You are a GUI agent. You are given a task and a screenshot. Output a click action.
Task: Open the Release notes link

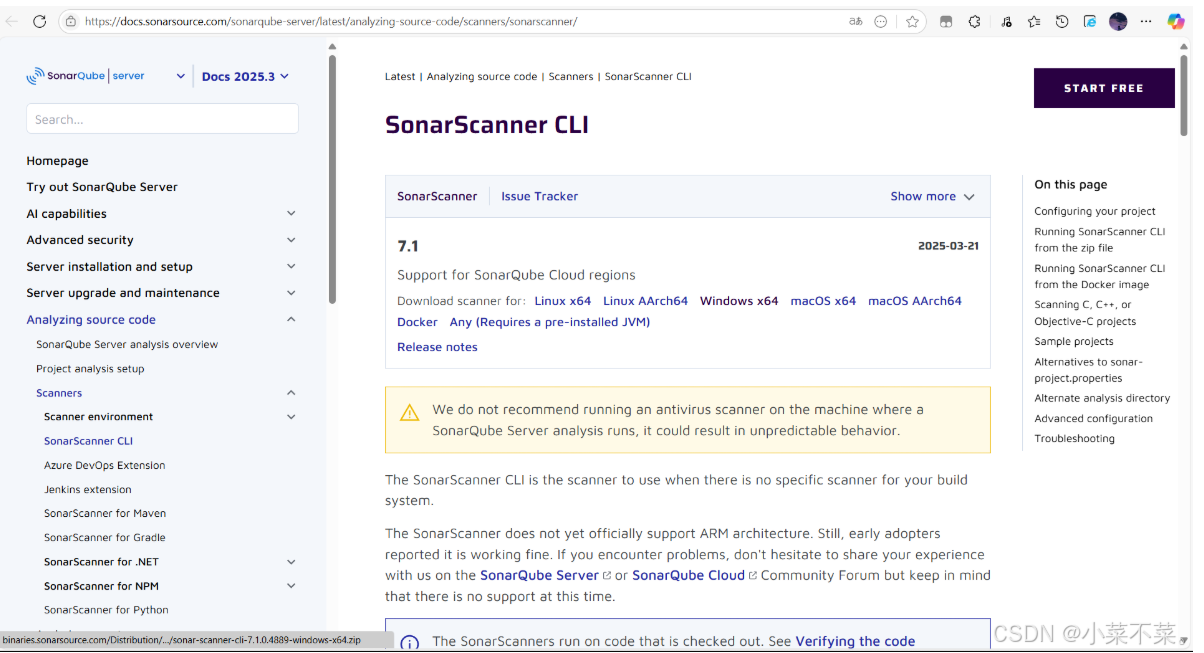tap(437, 347)
